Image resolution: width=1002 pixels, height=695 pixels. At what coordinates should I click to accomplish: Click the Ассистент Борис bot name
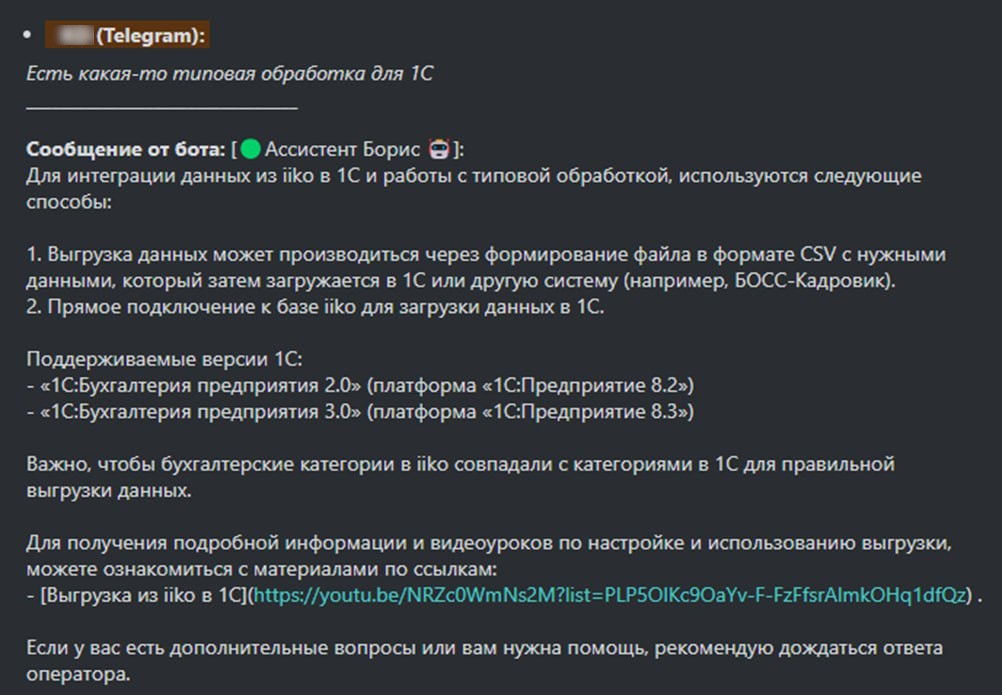[x=343, y=150]
